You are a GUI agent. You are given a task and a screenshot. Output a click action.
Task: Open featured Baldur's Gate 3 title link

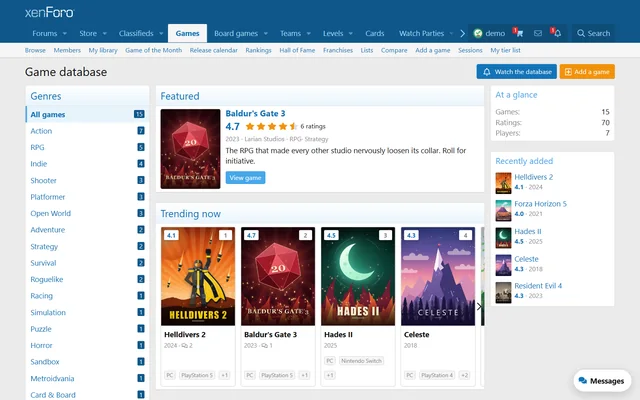point(256,113)
